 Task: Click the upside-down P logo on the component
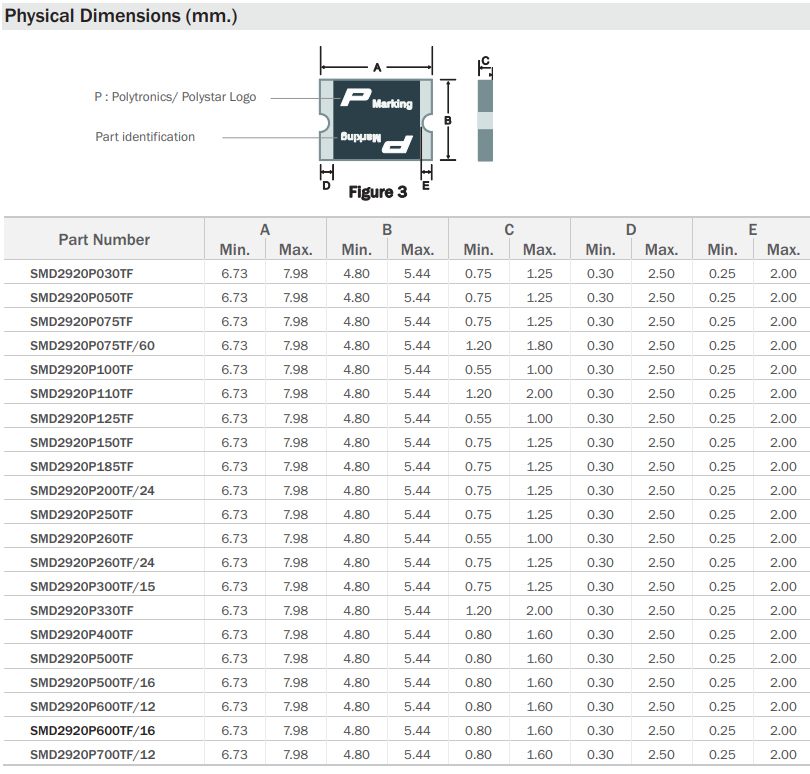pos(399,143)
